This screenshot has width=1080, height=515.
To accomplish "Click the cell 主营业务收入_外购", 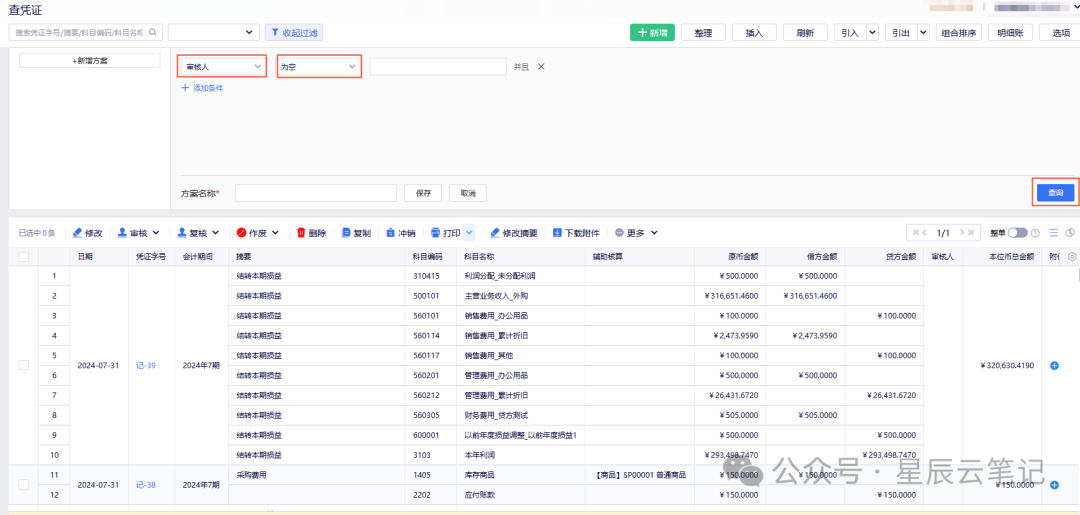I will click(x=497, y=295).
